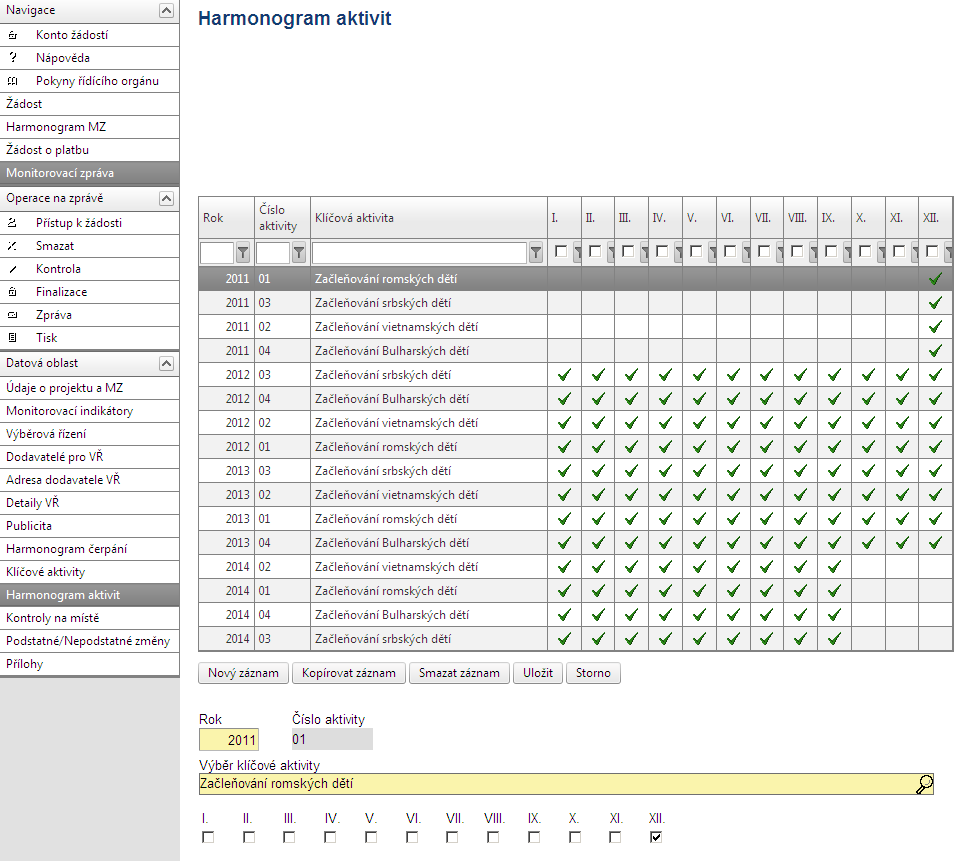Uncheck the XII. month checkbox in the form
This screenshot has width=966, height=861.
point(656,838)
